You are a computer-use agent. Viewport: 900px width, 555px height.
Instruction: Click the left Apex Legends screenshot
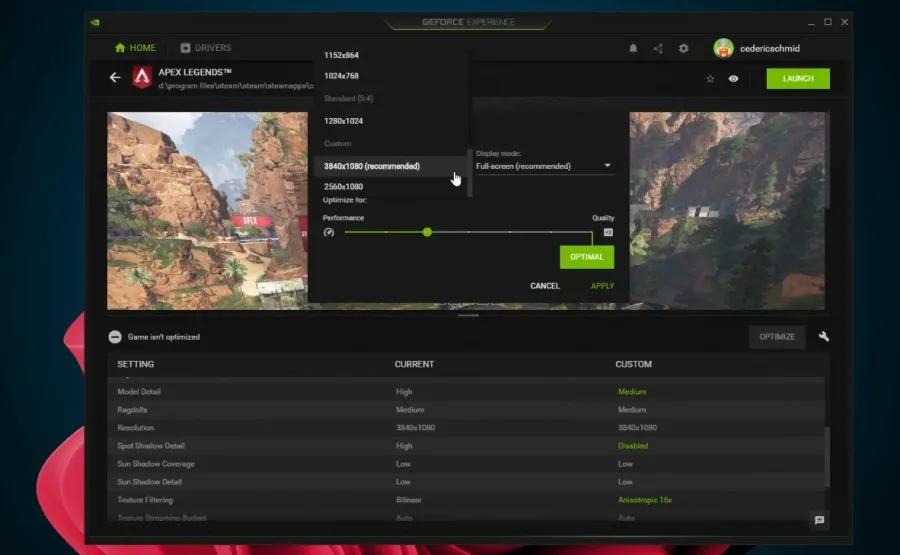coord(207,211)
